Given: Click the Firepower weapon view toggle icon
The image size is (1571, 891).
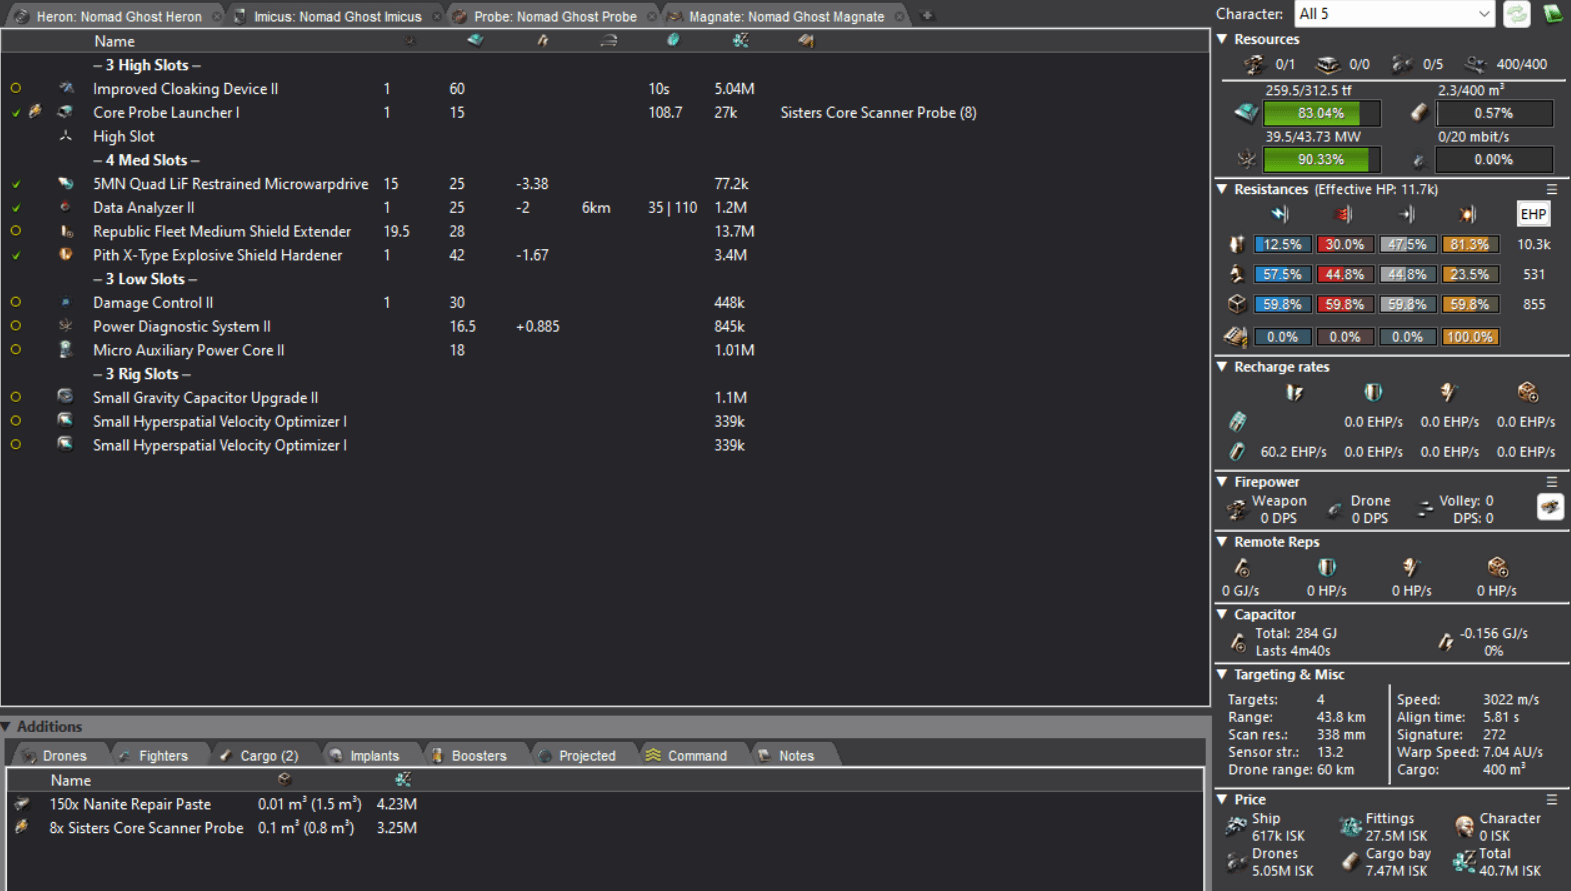Looking at the screenshot, I should pyautogui.click(x=1549, y=507).
